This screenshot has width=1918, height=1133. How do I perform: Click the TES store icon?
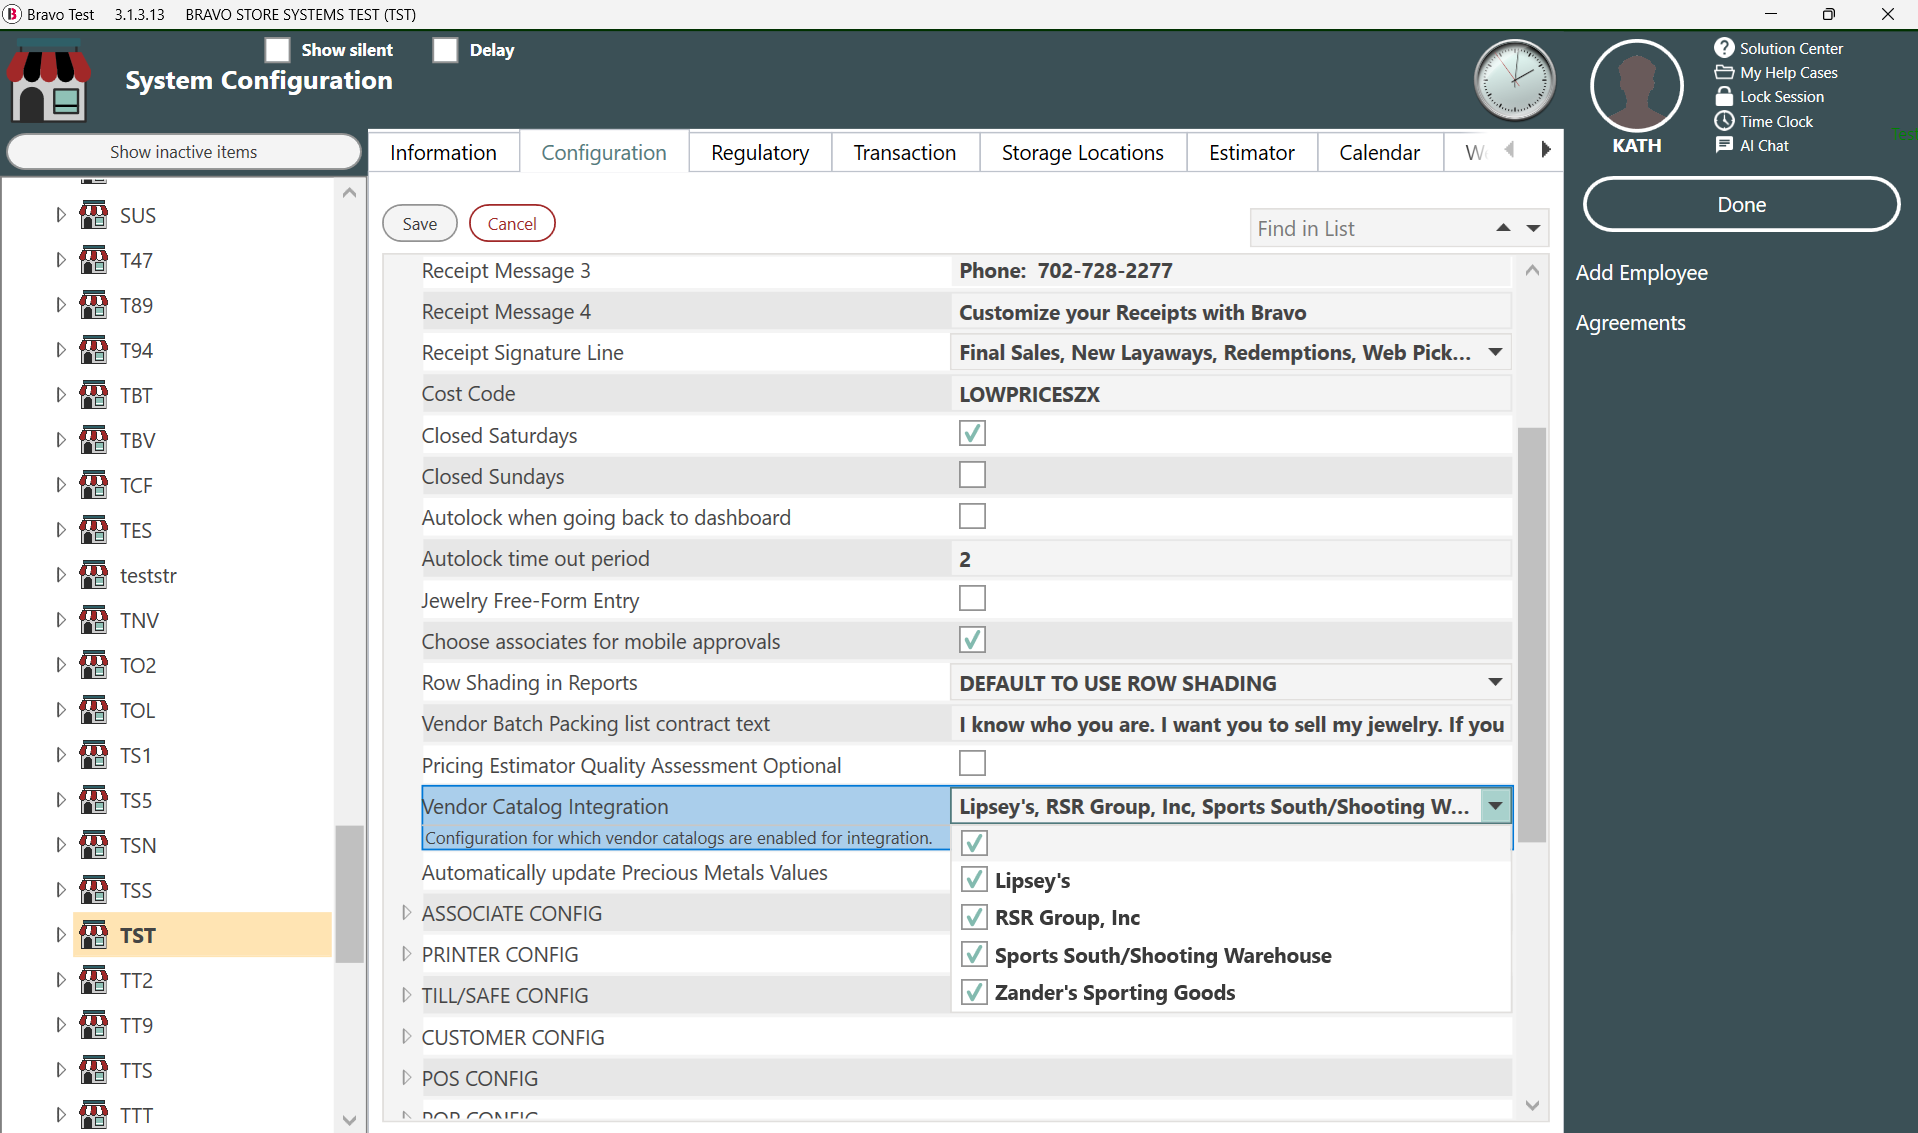click(x=94, y=530)
